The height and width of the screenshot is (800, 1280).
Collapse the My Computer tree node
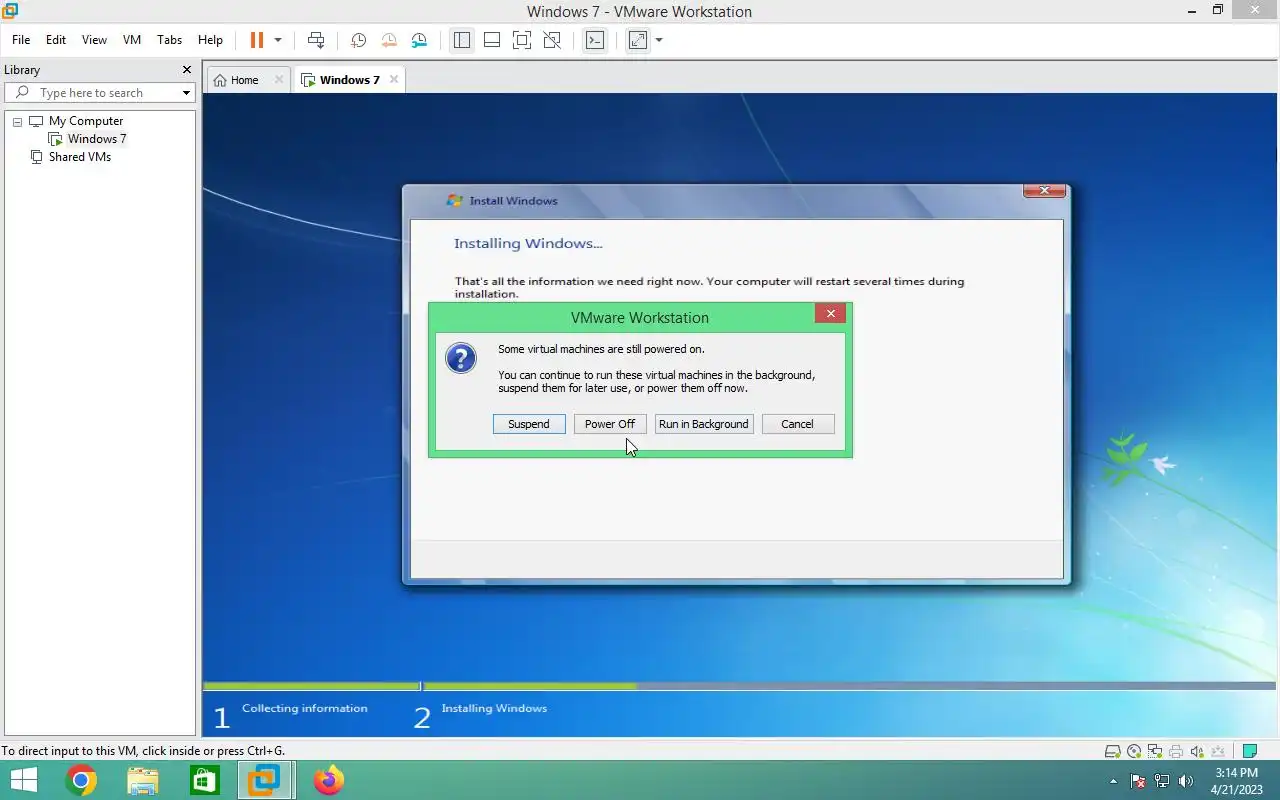pos(17,121)
